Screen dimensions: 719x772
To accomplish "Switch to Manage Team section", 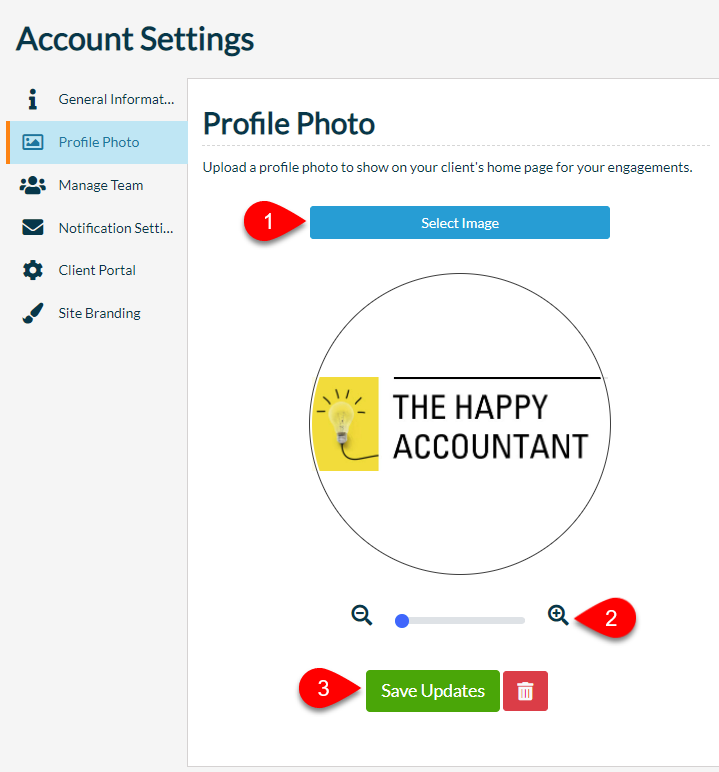I will click(98, 185).
